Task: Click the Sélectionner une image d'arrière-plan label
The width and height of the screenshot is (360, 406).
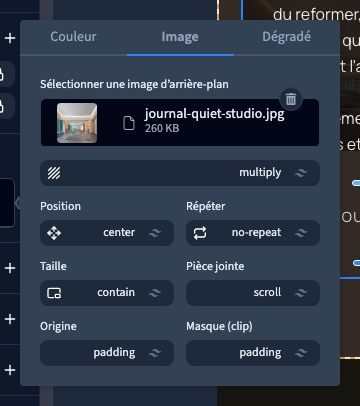Action: tap(134, 84)
